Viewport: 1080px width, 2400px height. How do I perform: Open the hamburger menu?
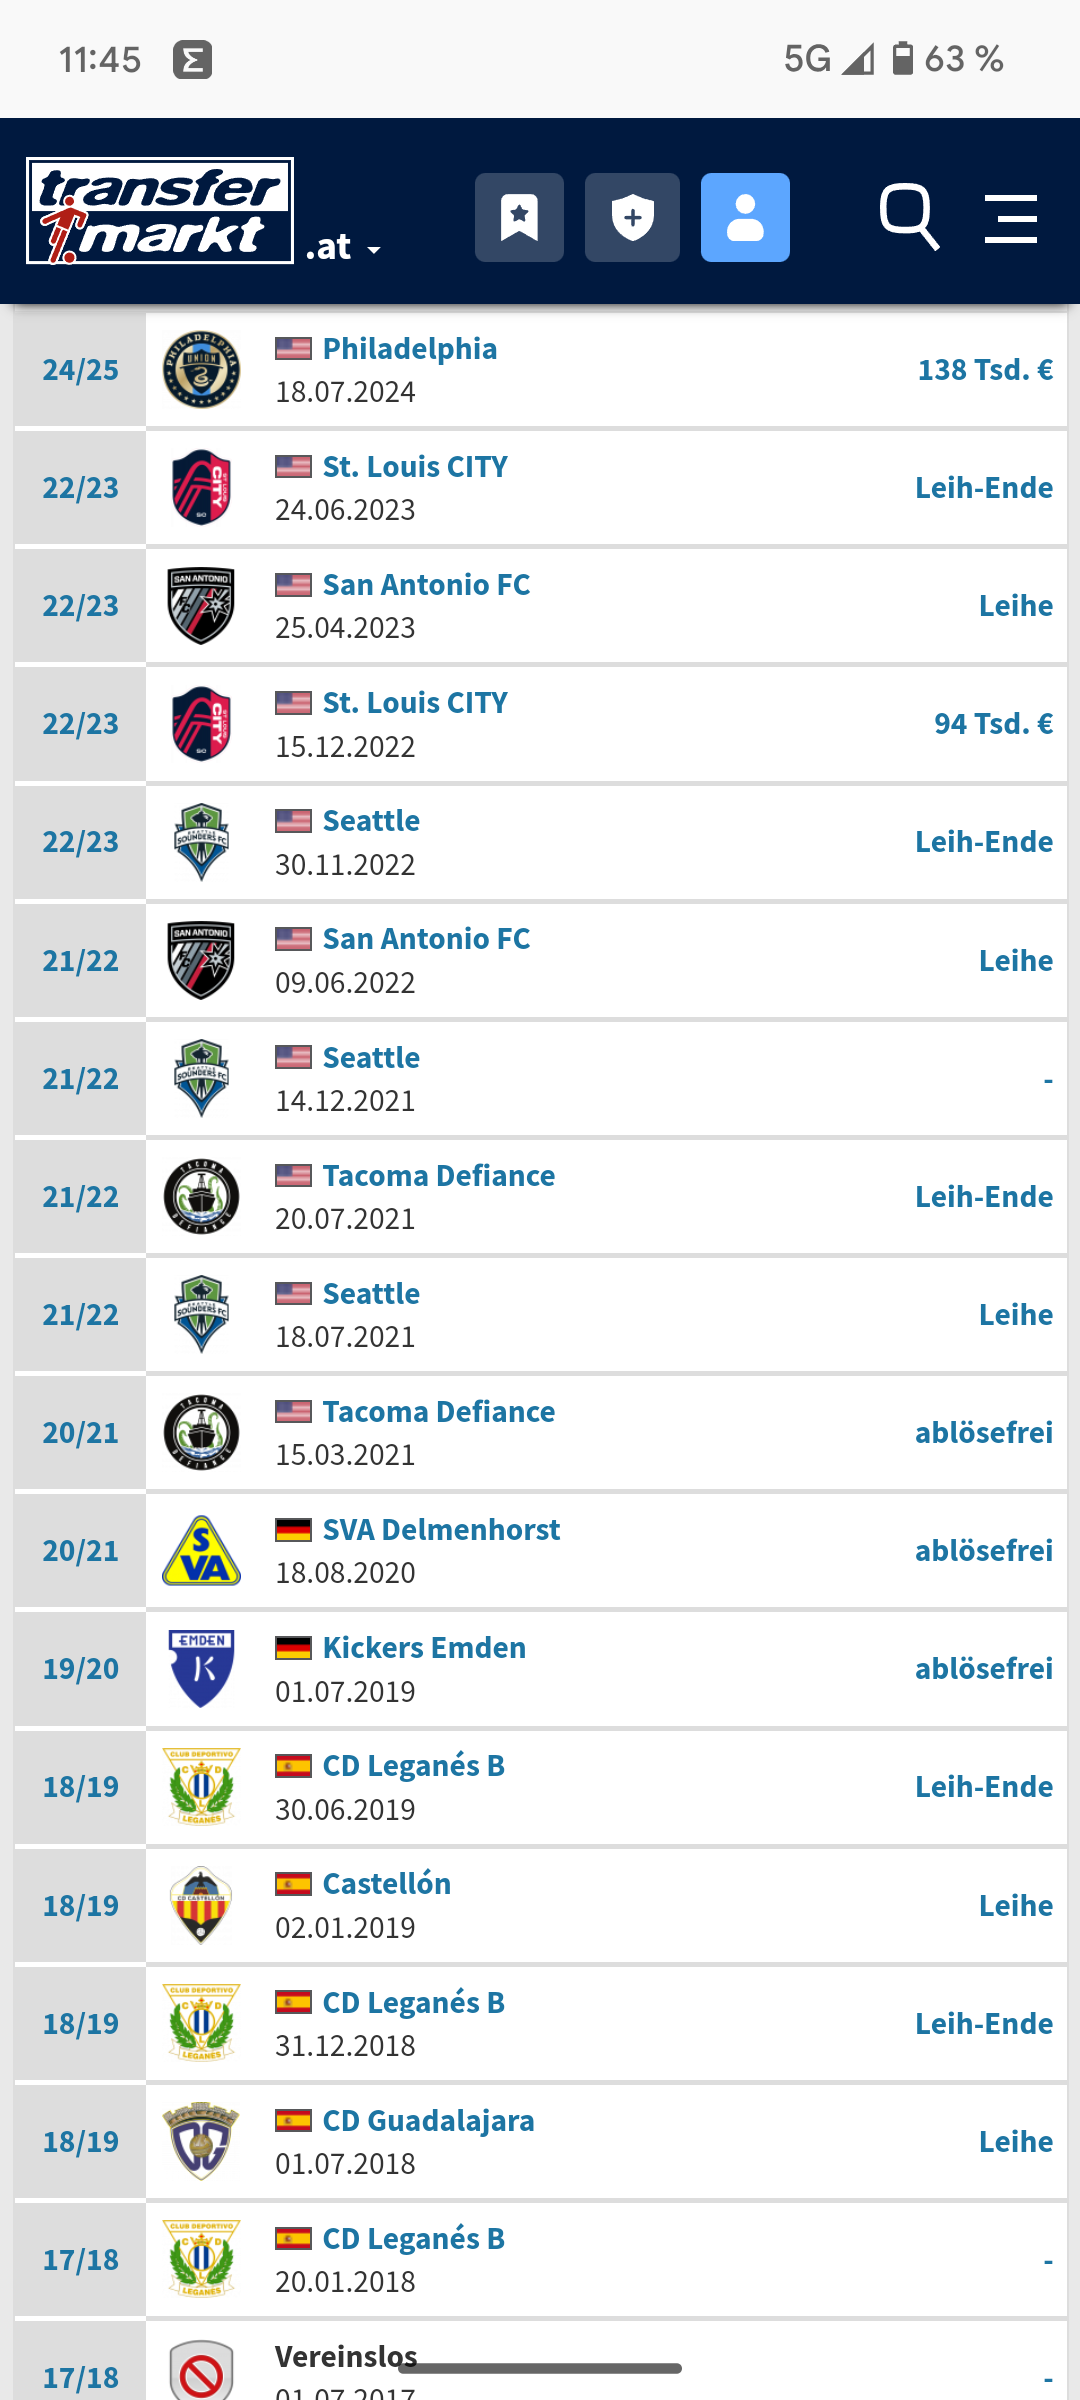point(1011,219)
